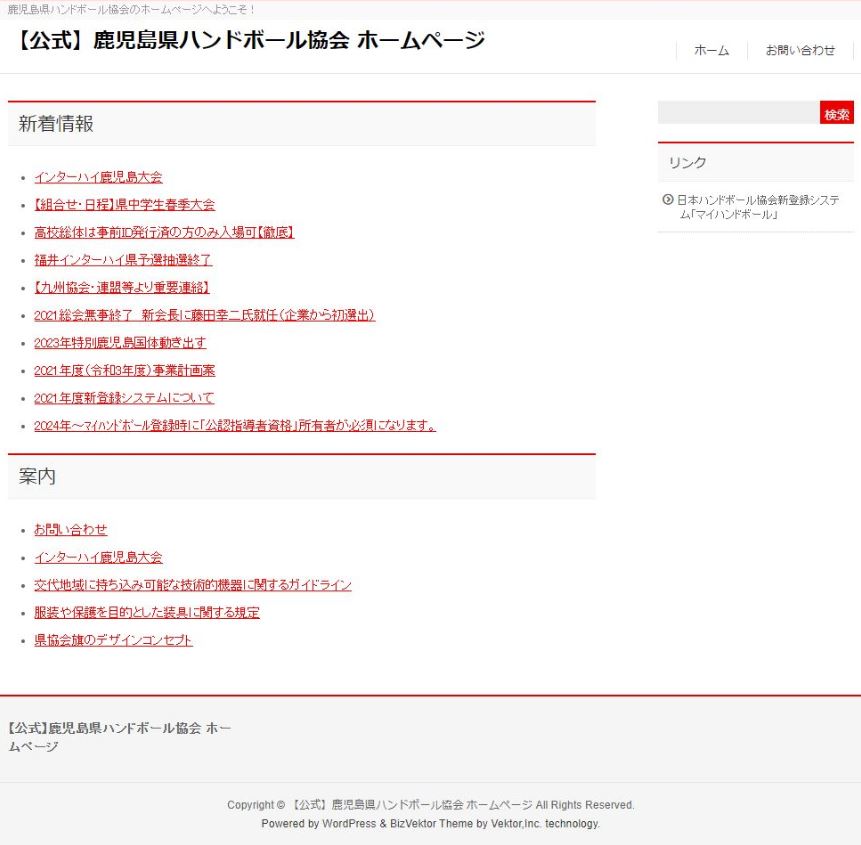This screenshot has width=861, height=845.
Task: Open 交代地域に持ち込み可能な技術的機器 guideline link
Action: (x=193, y=585)
